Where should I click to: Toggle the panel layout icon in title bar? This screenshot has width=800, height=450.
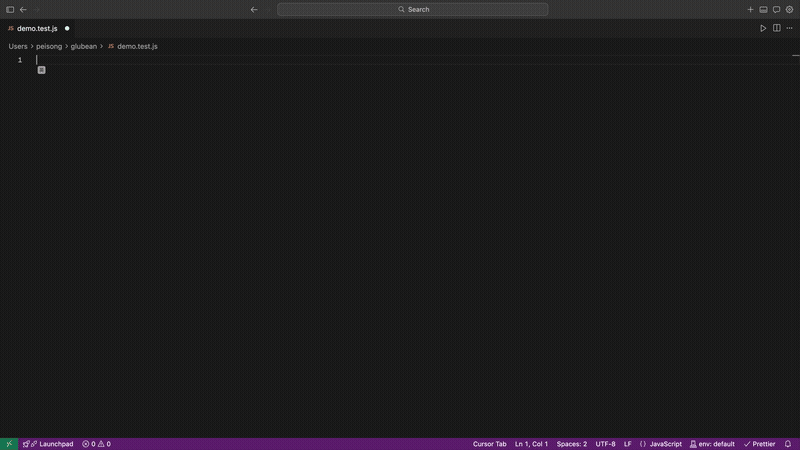click(763, 9)
